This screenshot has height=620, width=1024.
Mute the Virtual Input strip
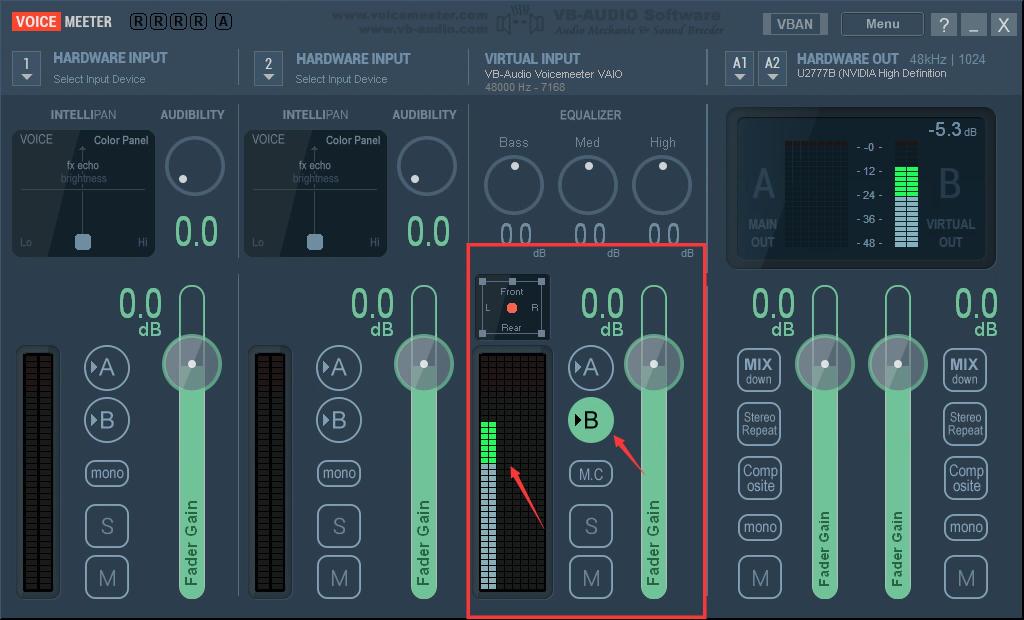591,578
